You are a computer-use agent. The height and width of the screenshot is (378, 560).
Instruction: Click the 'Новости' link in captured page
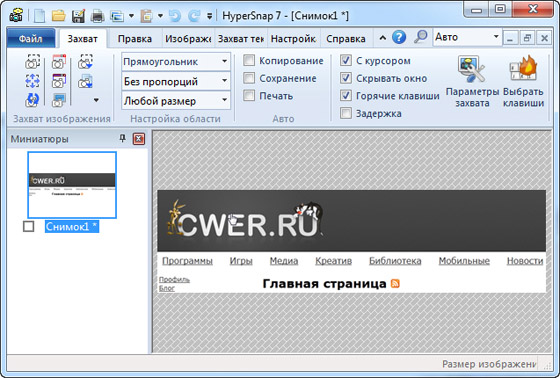point(525,261)
